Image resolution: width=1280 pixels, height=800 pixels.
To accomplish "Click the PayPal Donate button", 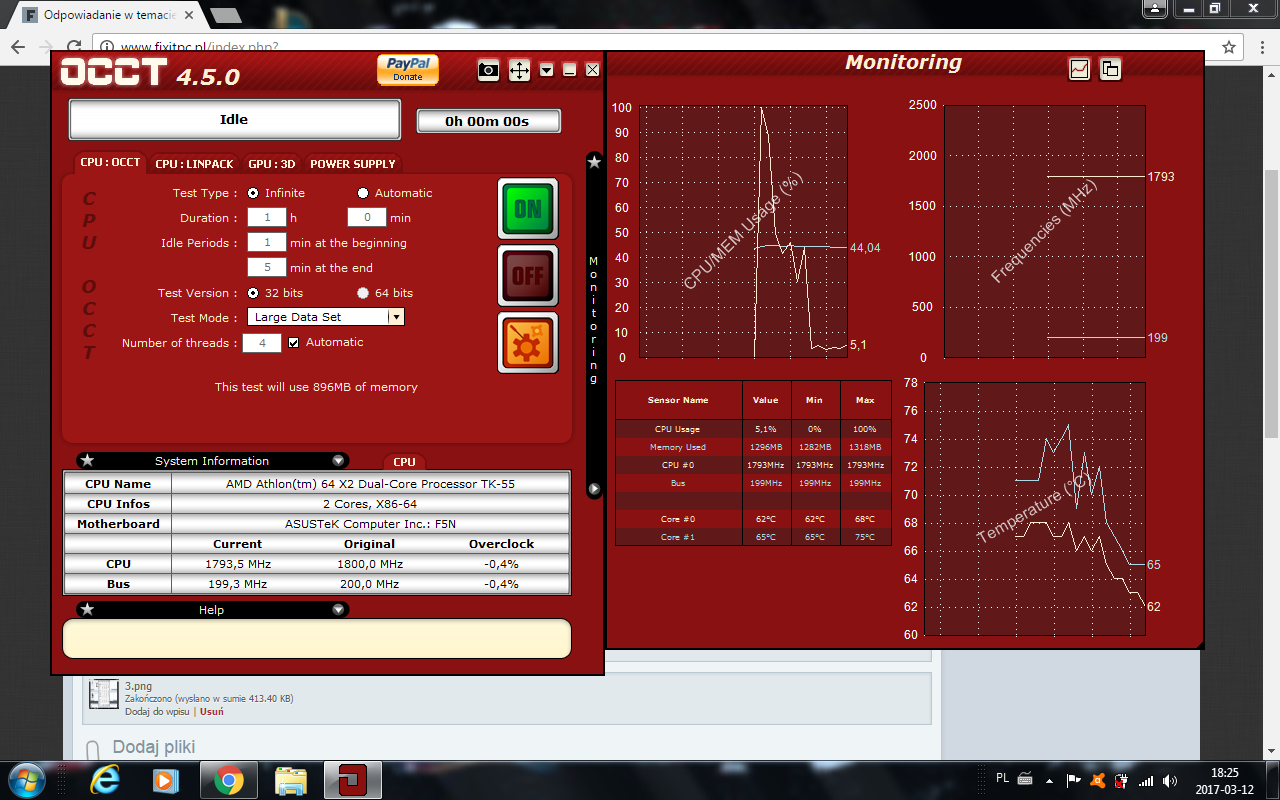I will 408,69.
